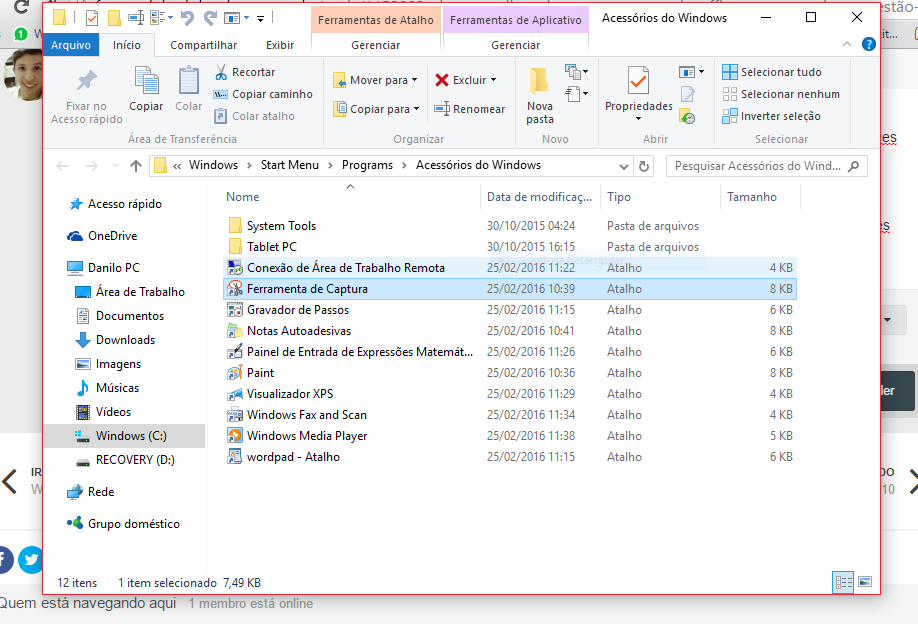Open the Help question mark icon
Screen dimensions: 918x630
pos(869,44)
